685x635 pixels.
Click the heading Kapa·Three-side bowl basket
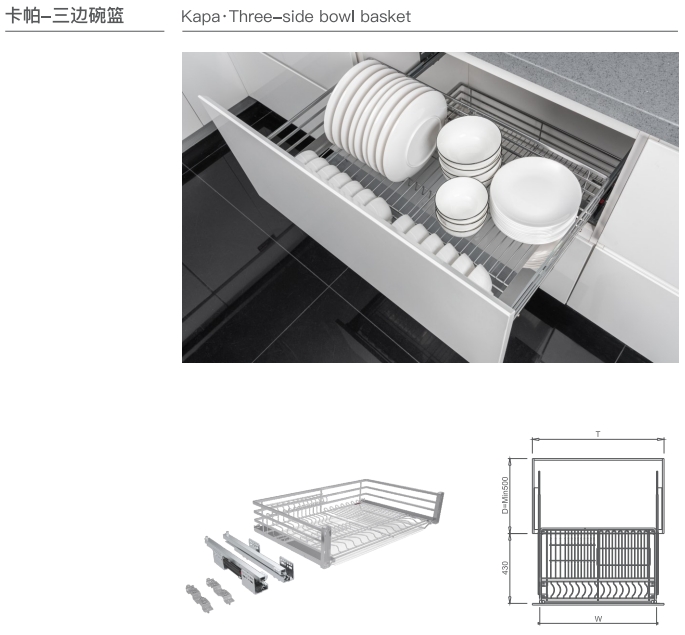click(296, 17)
